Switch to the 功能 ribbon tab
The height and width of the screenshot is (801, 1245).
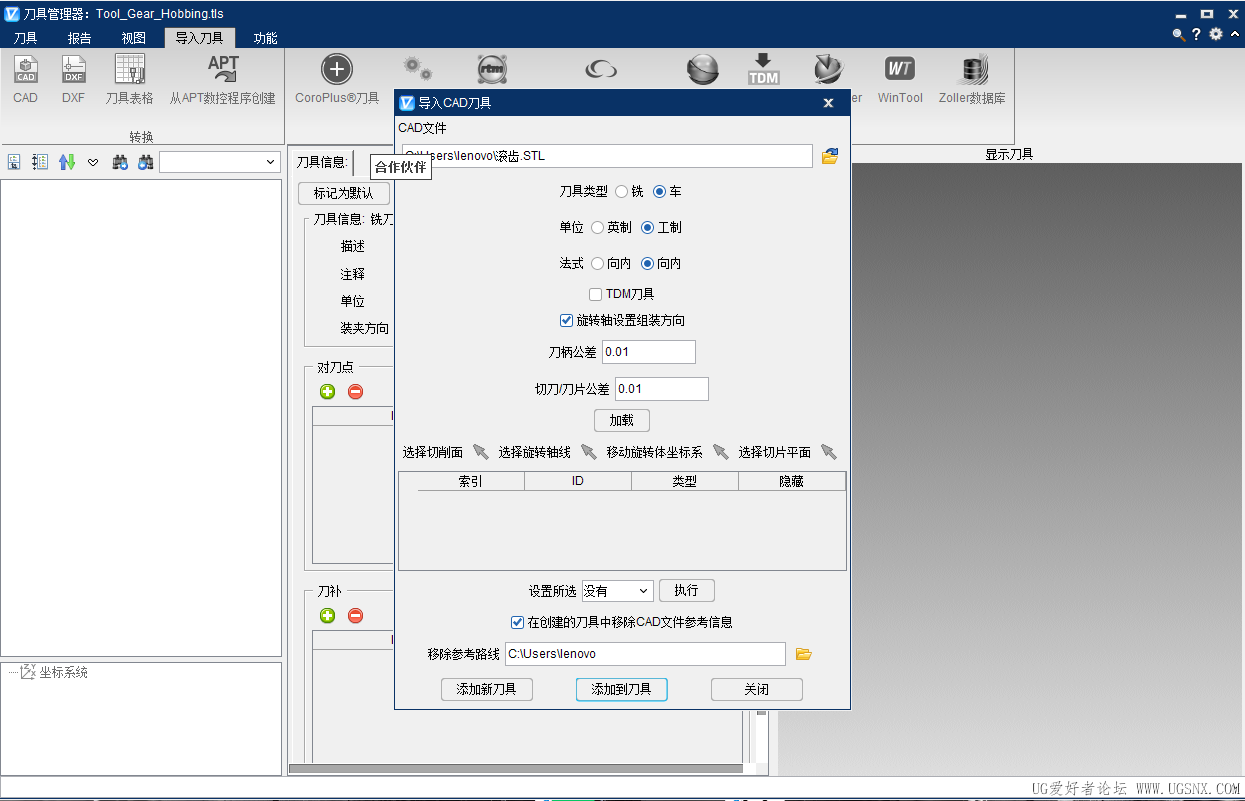click(265, 38)
